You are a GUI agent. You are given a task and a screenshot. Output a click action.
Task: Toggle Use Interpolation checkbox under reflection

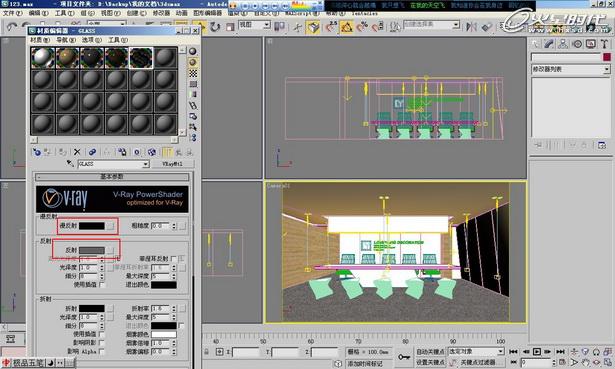point(102,285)
